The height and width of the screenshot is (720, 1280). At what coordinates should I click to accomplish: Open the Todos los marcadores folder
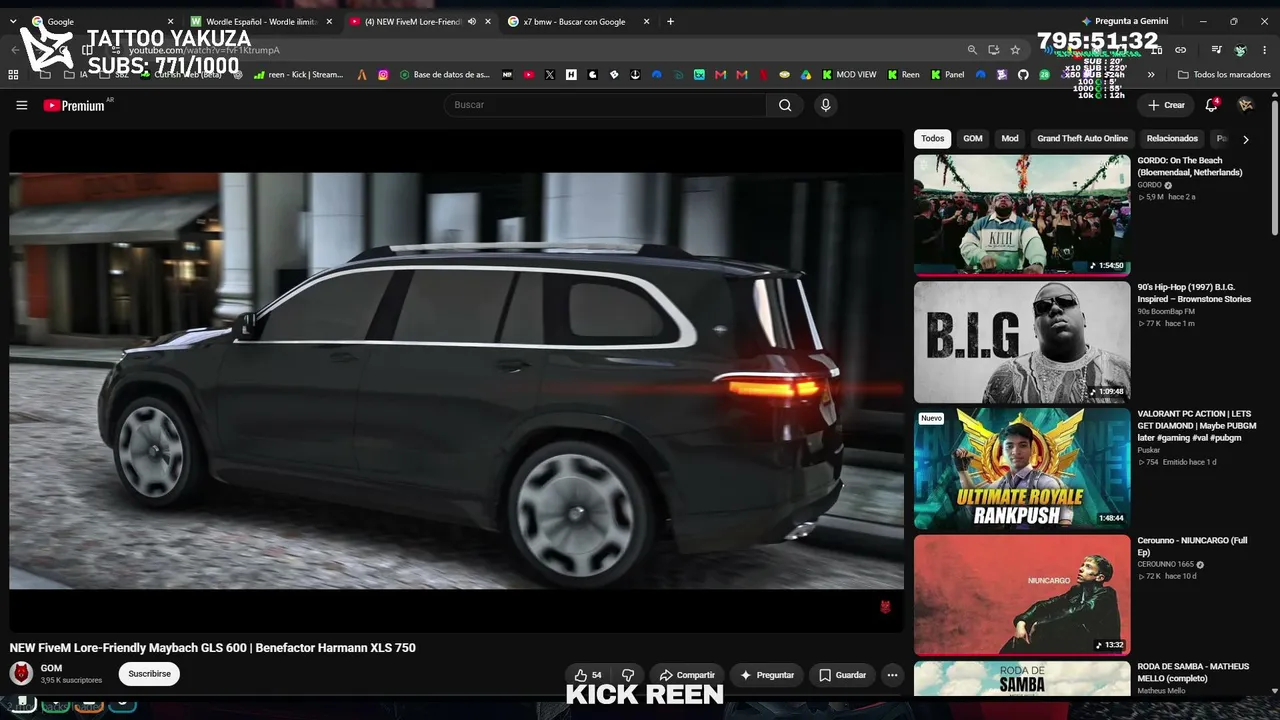[x=1224, y=74]
